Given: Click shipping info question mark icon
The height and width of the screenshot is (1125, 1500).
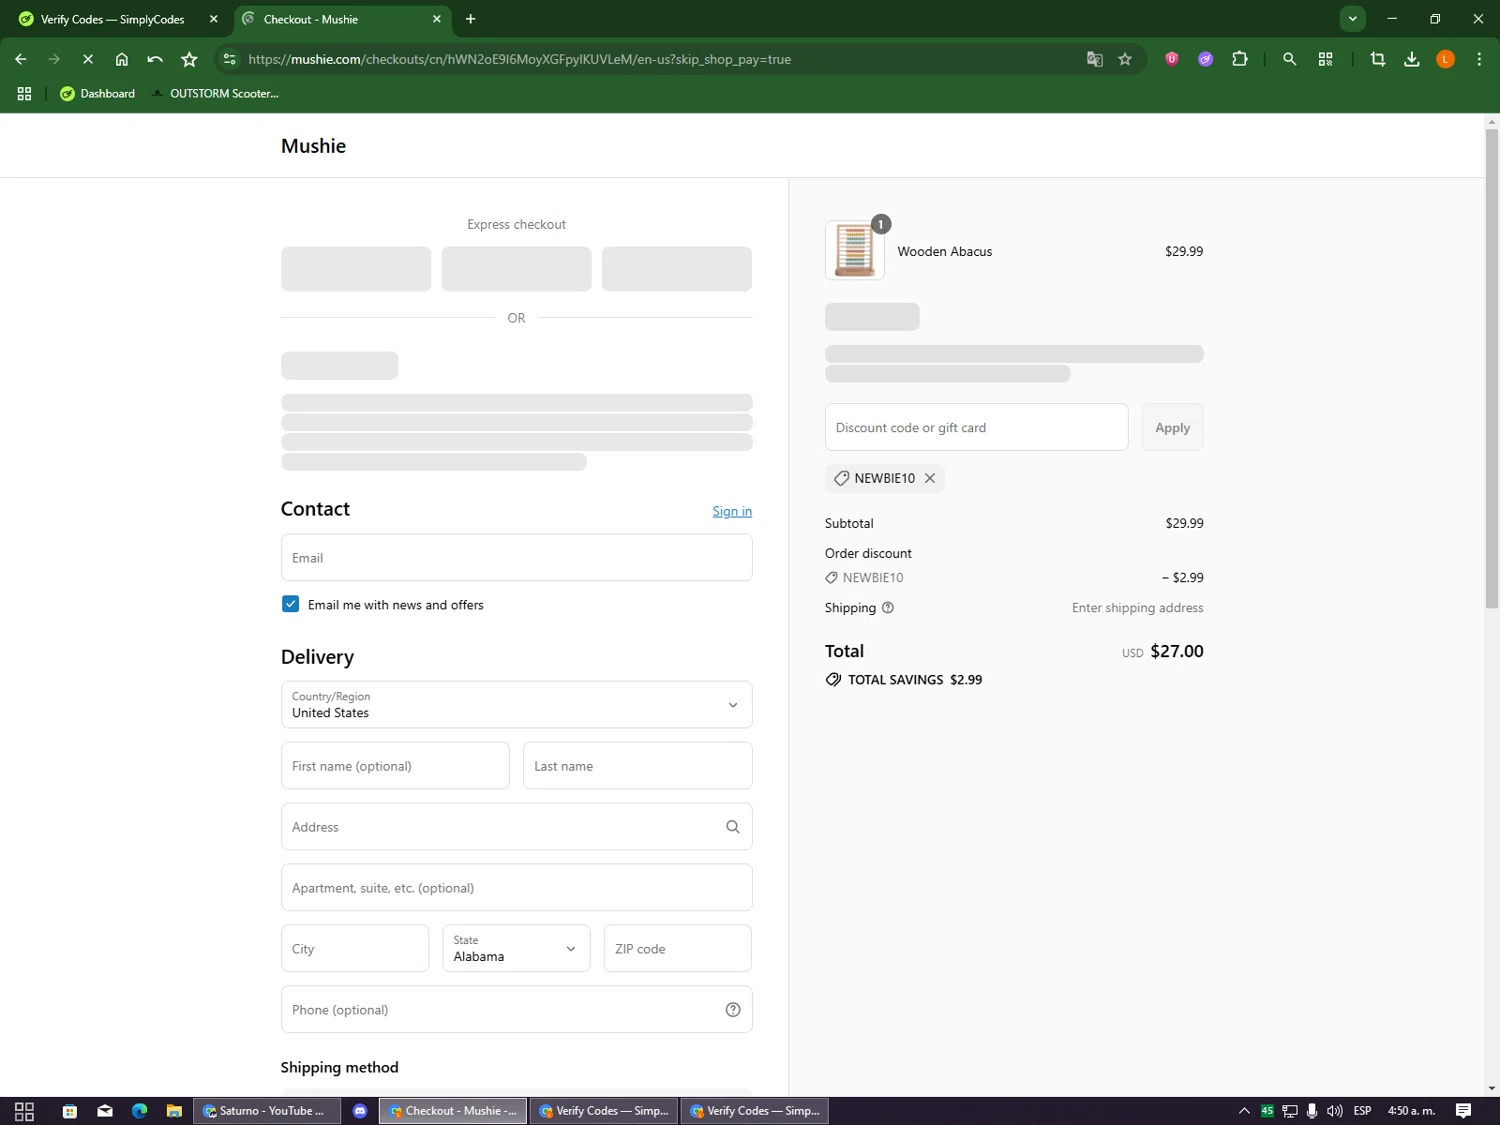Looking at the screenshot, I should point(888,608).
